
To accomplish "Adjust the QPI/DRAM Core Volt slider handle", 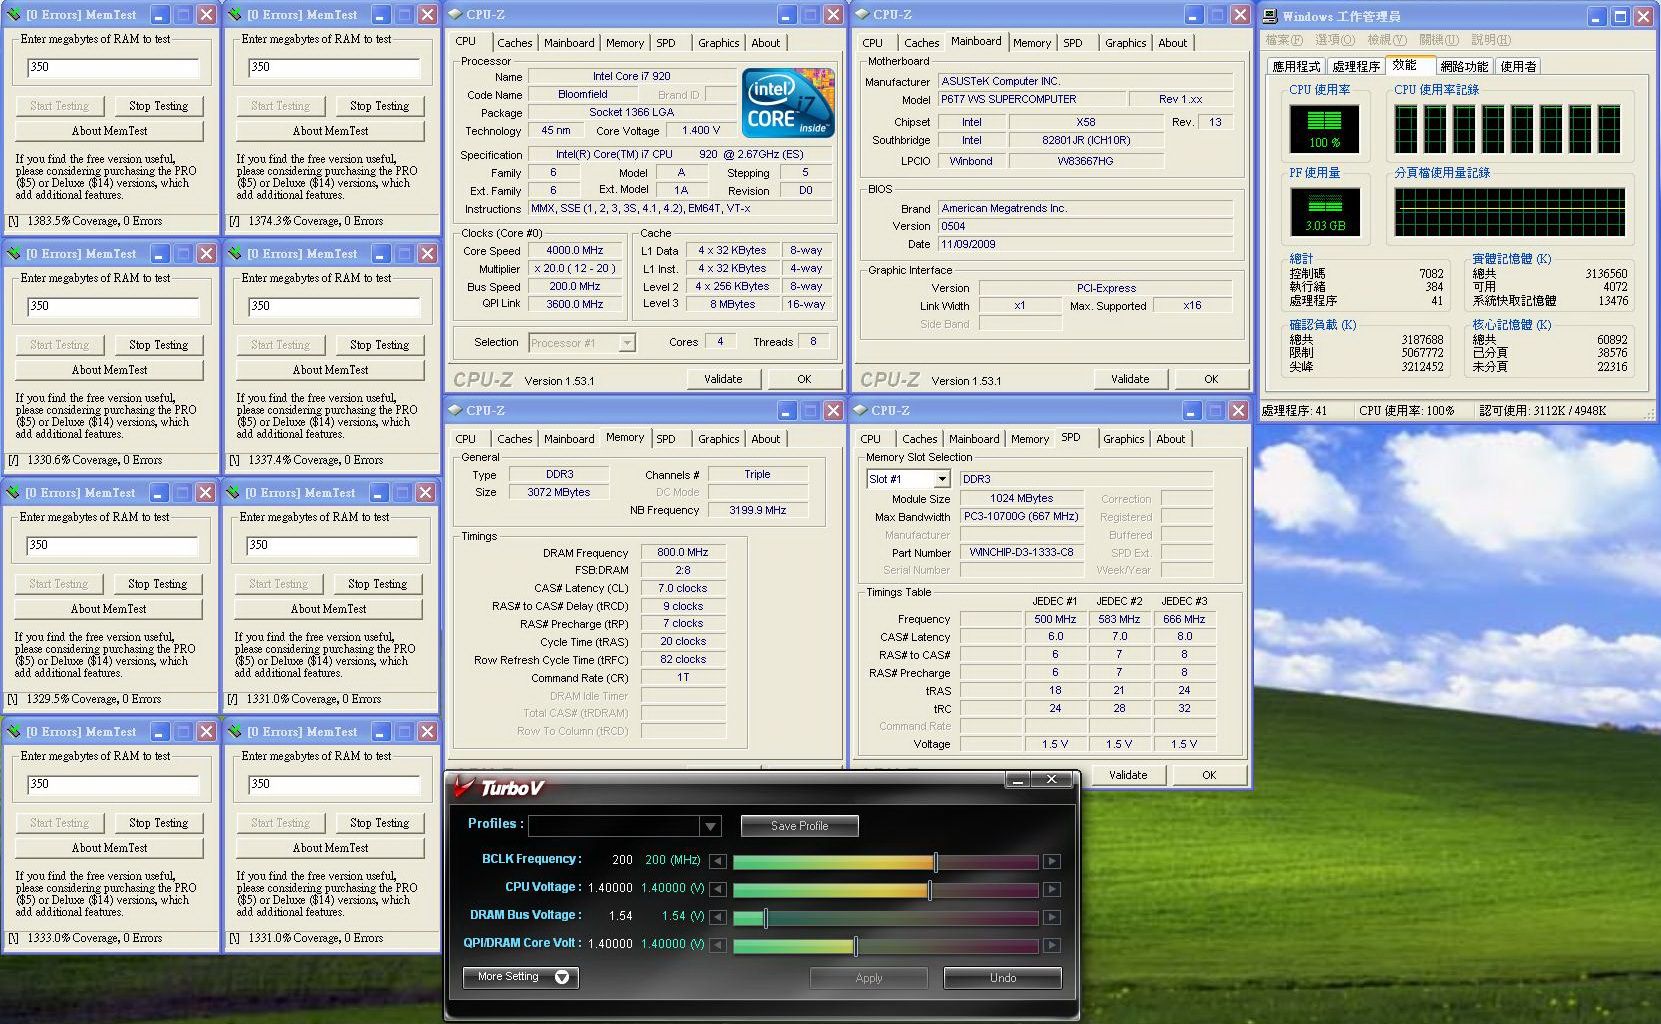I will [855, 946].
